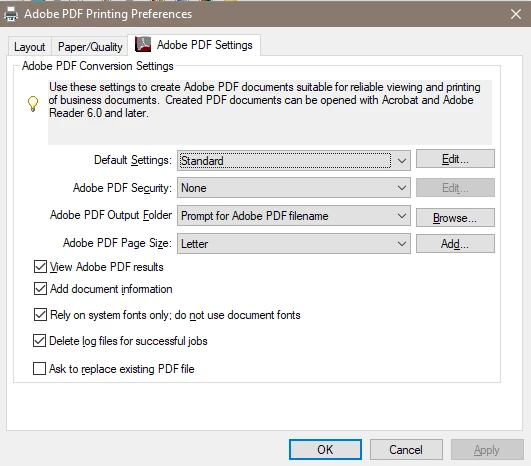Select the Adobe PDF Settings tab
The height and width of the screenshot is (466, 531).
tap(194, 45)
